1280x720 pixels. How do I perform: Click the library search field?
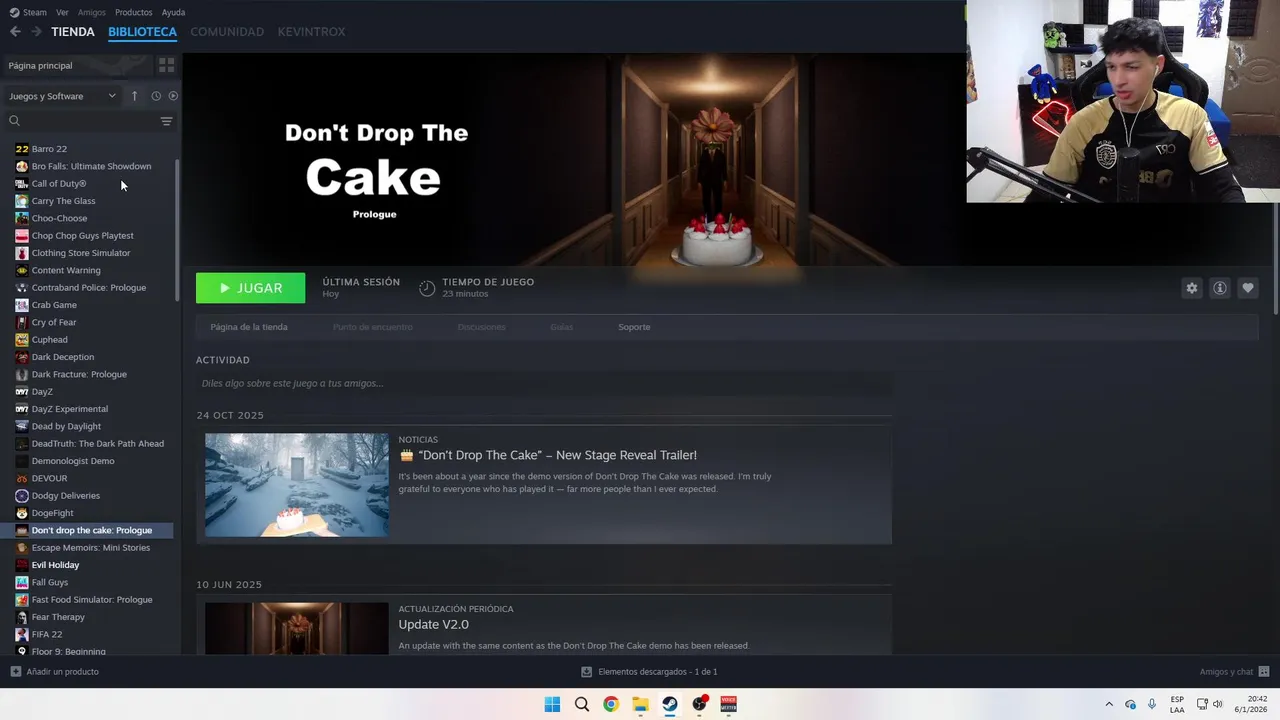[90, 121]
